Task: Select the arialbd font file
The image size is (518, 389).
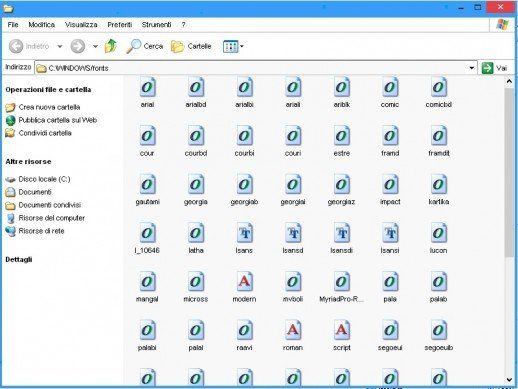Action: pyautogui.click(x=196, y=93)
